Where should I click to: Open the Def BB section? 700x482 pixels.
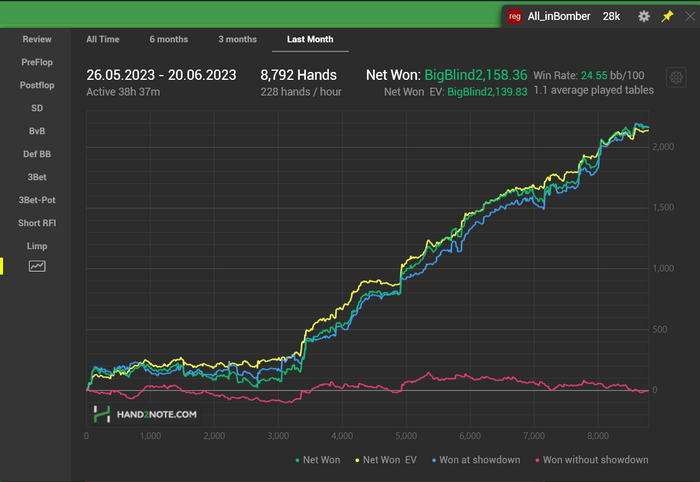click(x=37, y=154)
